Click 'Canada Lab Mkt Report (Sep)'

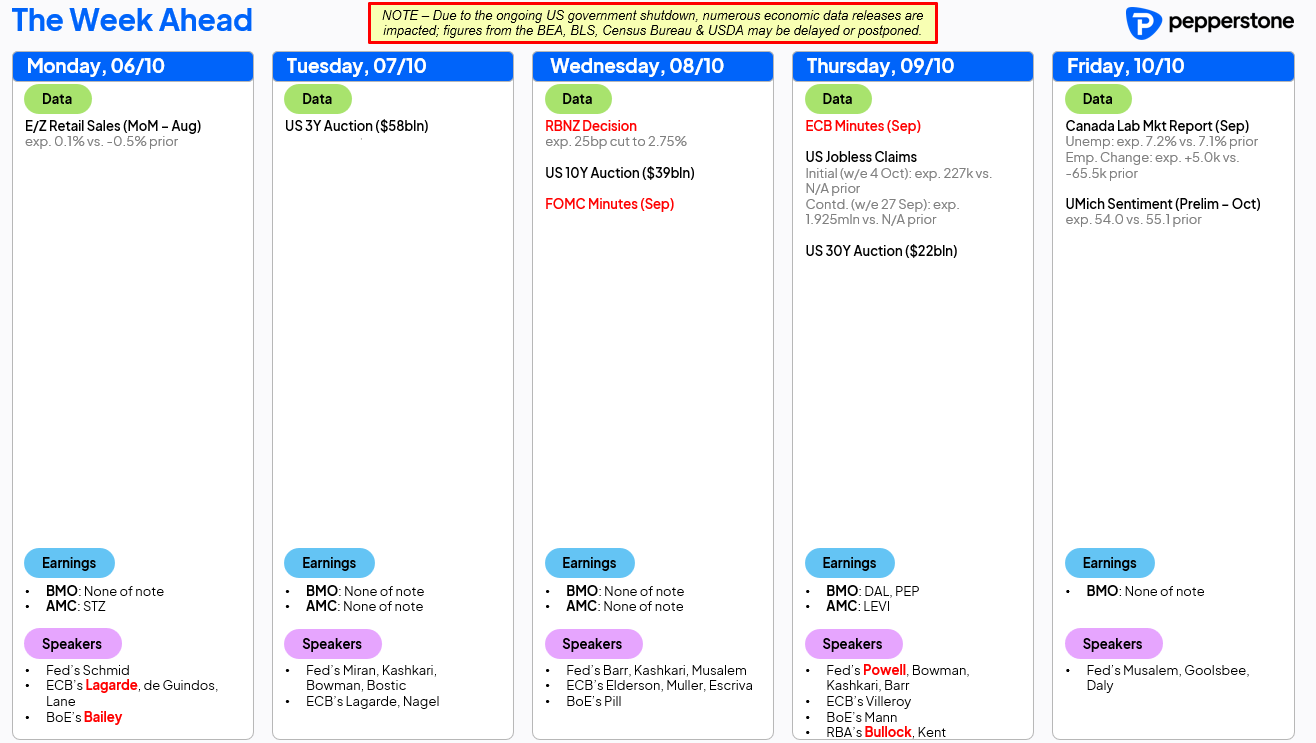pos(1157,126)
